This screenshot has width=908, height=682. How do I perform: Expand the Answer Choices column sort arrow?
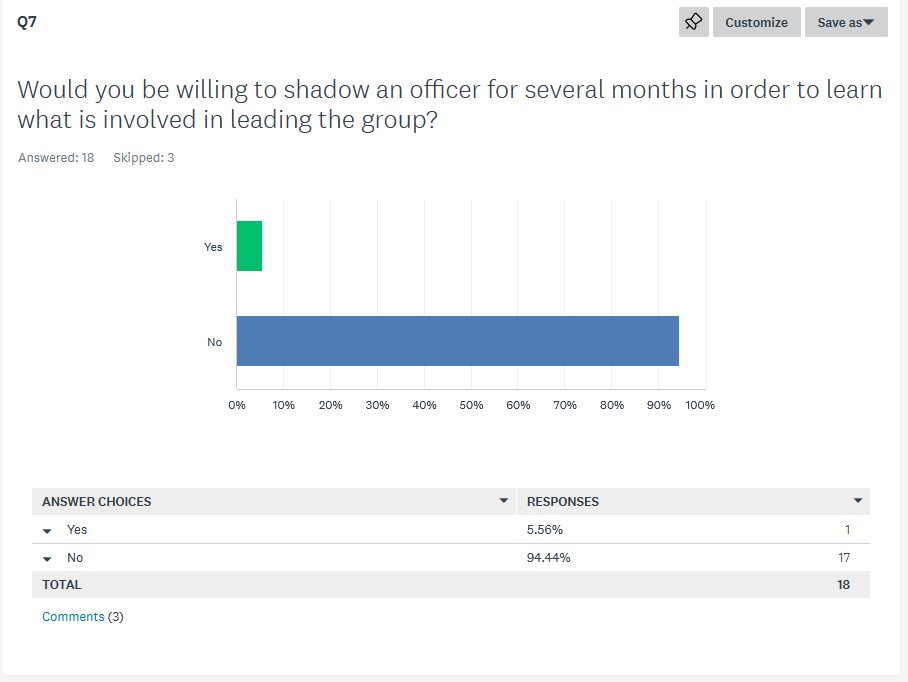[504, 501]
